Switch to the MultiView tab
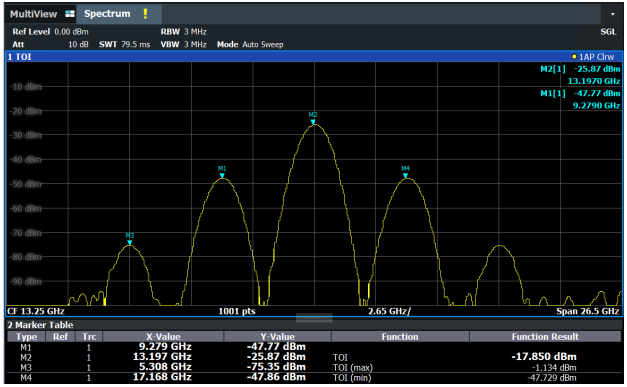 (x=34, y=14)
